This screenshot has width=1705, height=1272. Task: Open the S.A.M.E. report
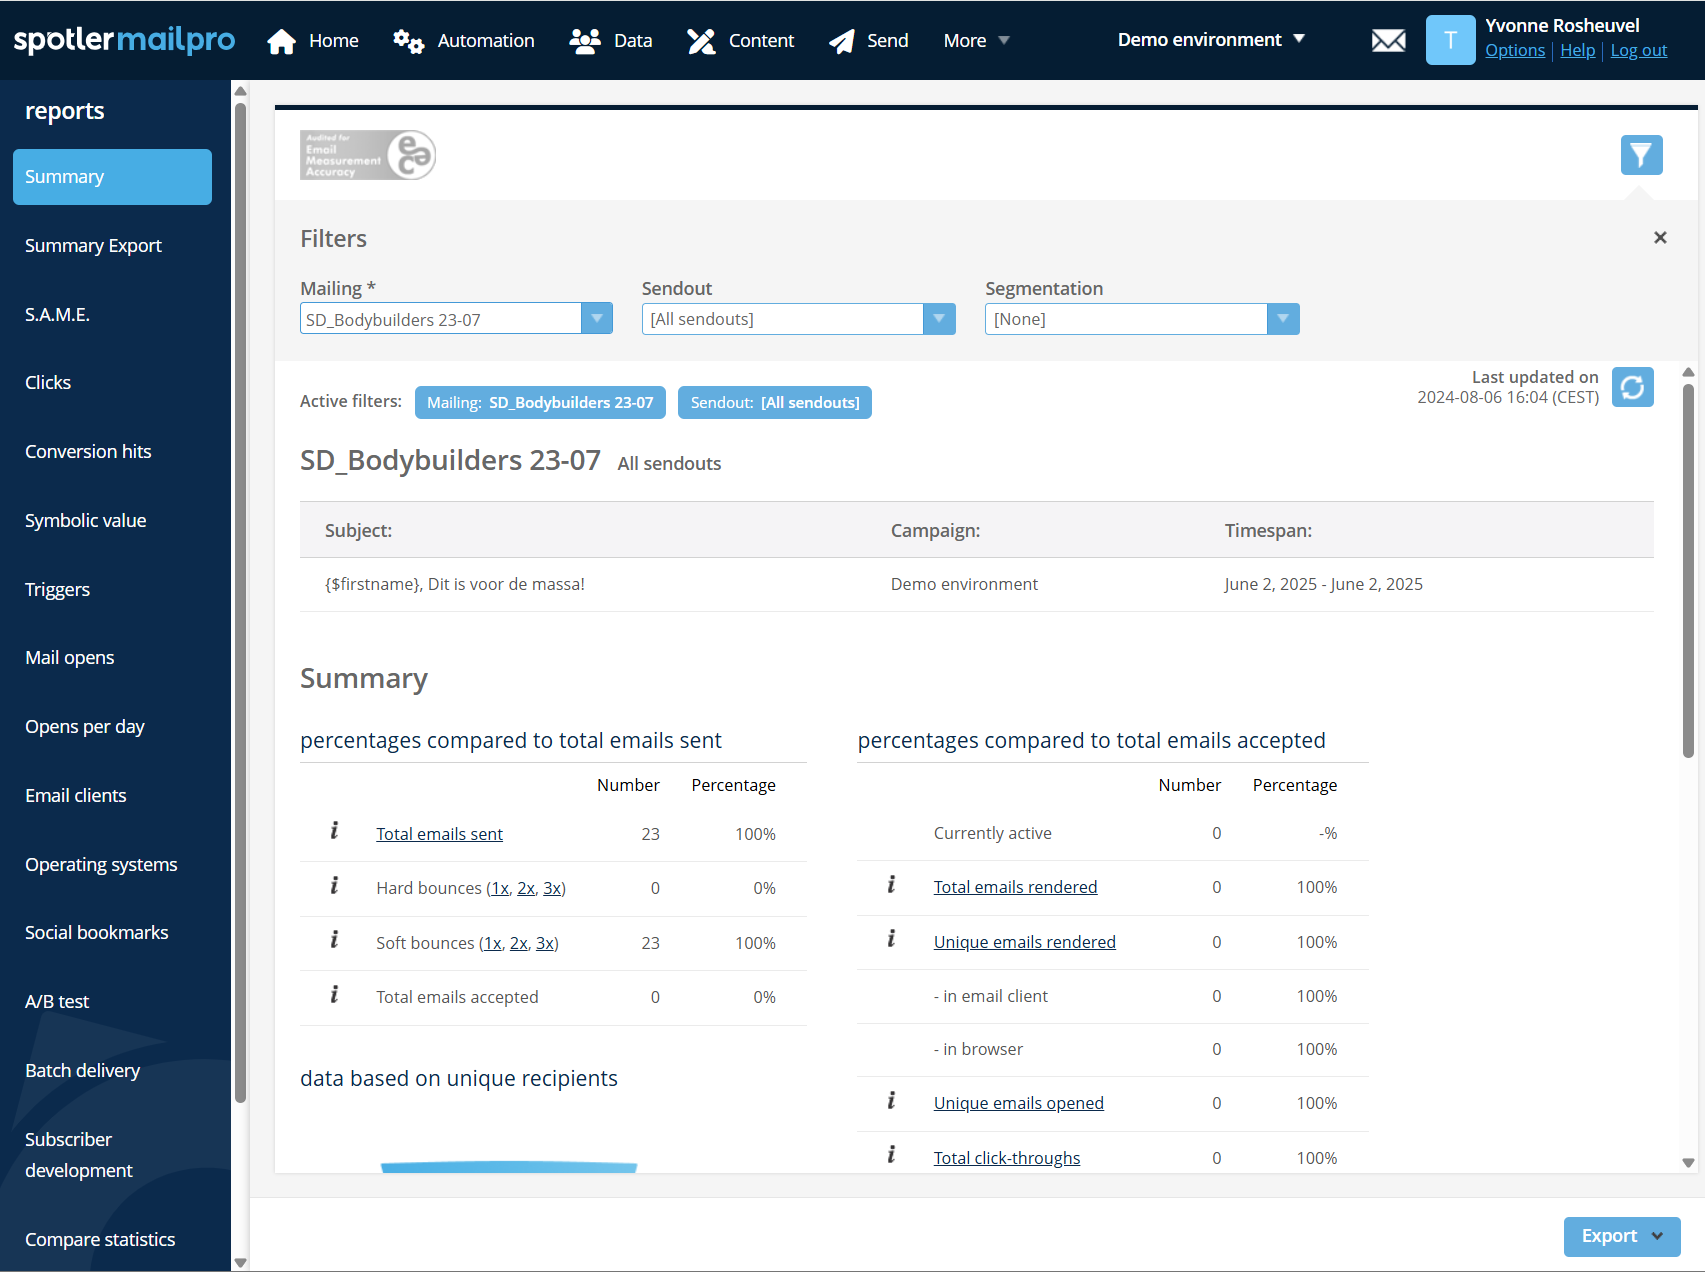57,315
